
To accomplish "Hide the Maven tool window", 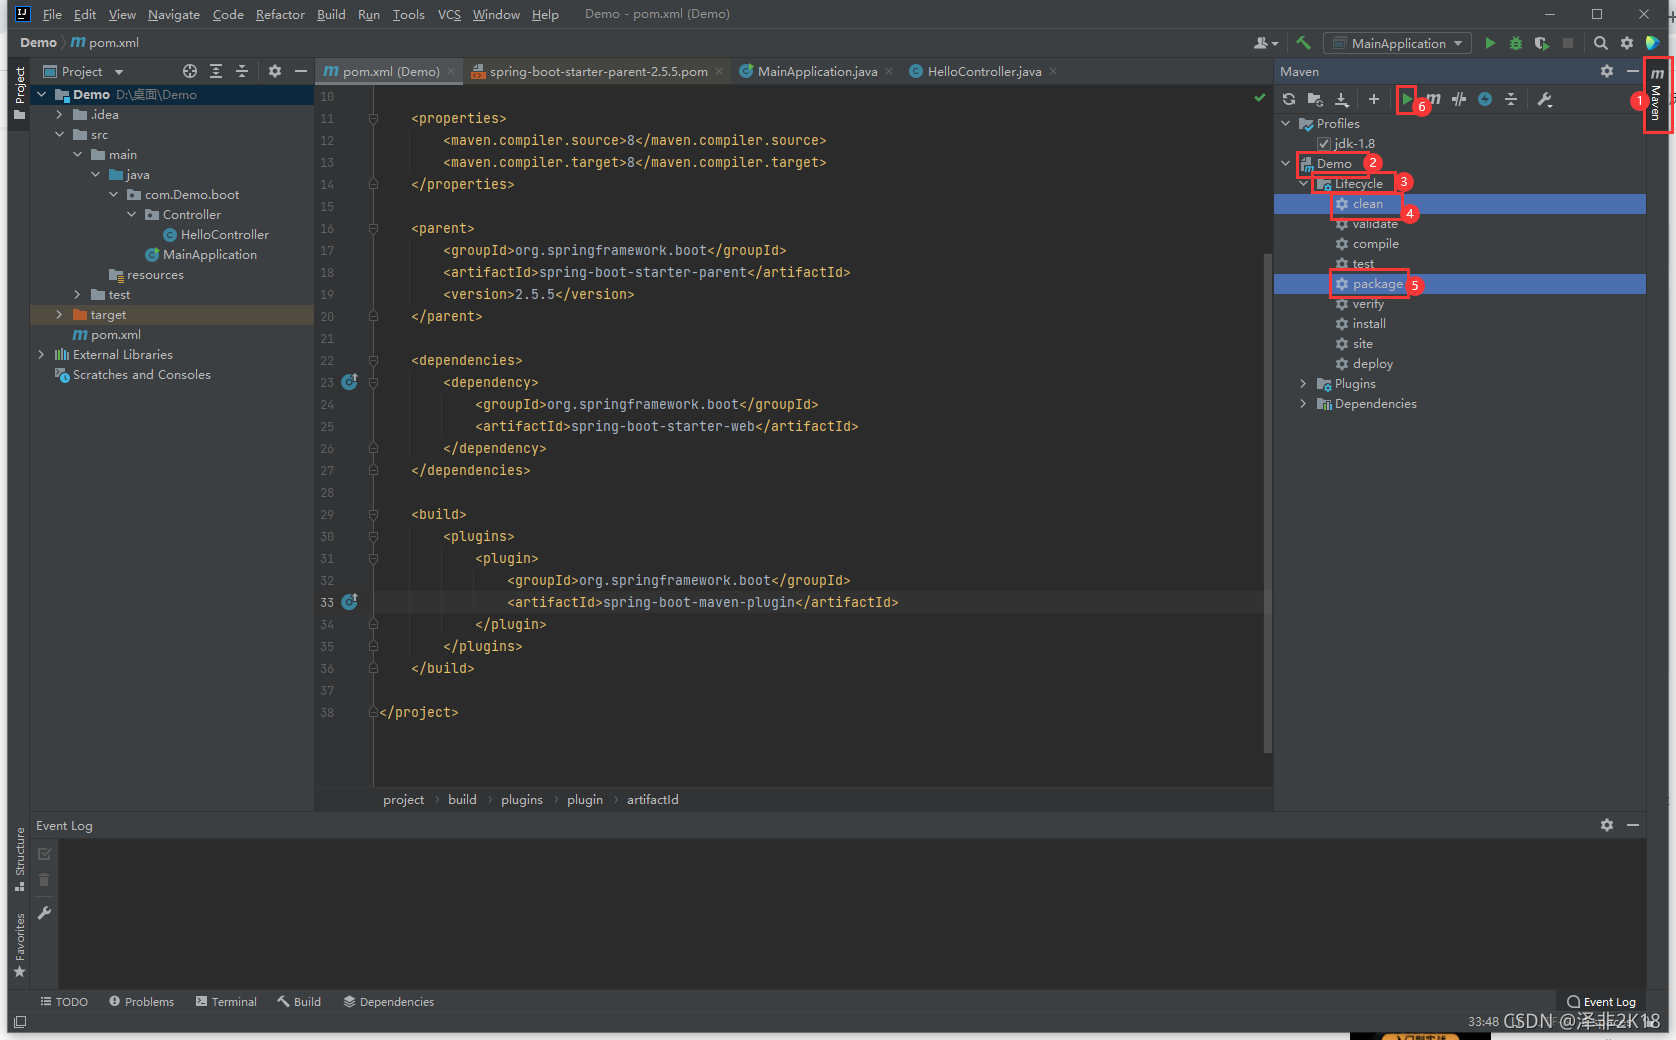I will [x=1633, y=71].
